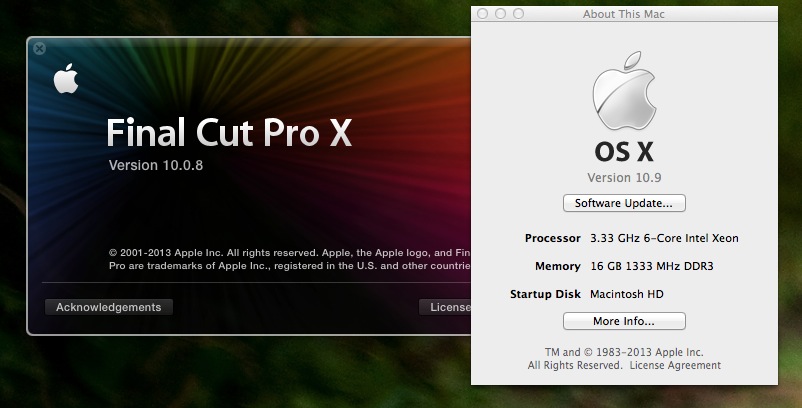The image size is (802, 408).
Task: Click Software Update in About This Mac
Action: 624,203
